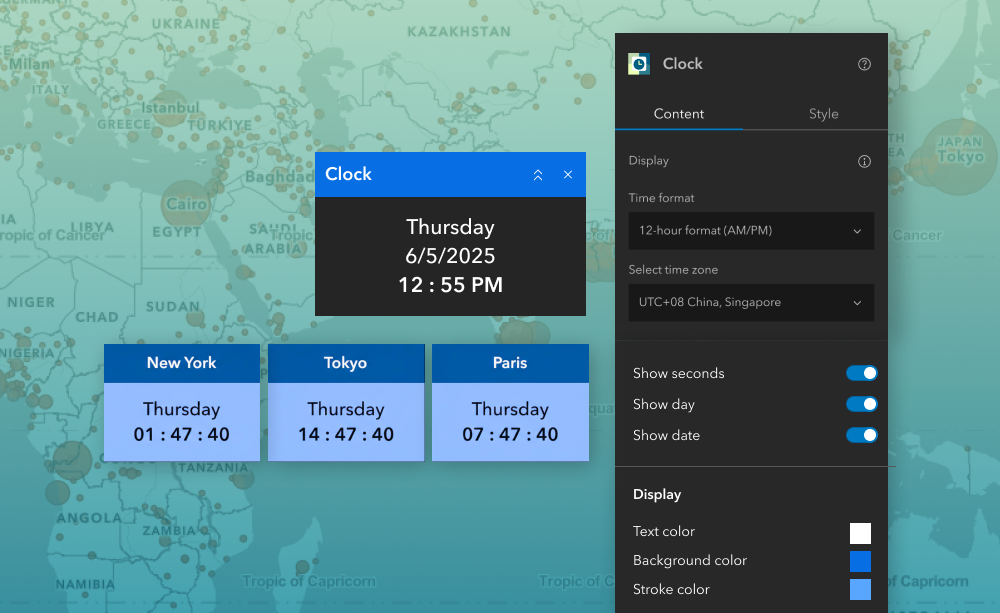Viewport: 1000px width, 613px height.
Task: Switch to the Style tab
Action: [823, 114]
